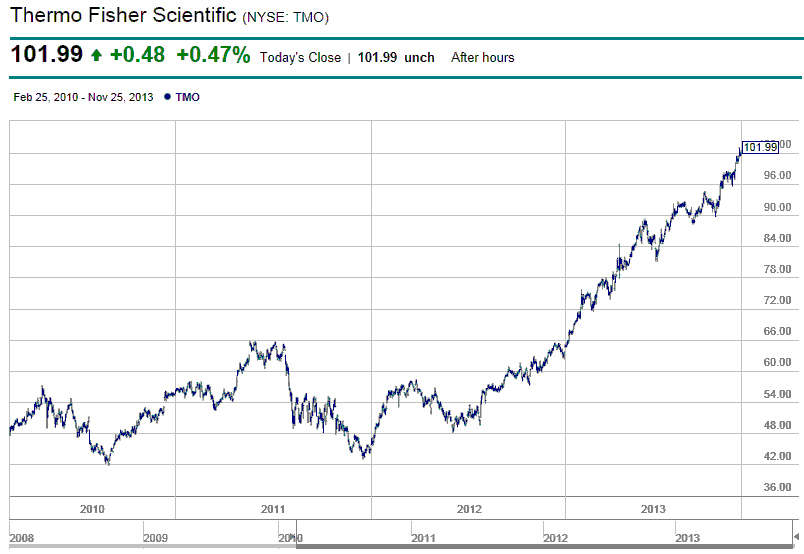The image size is (804, 554).
Task: Click the 90.00 y-axis label
Action: point(777,207)
